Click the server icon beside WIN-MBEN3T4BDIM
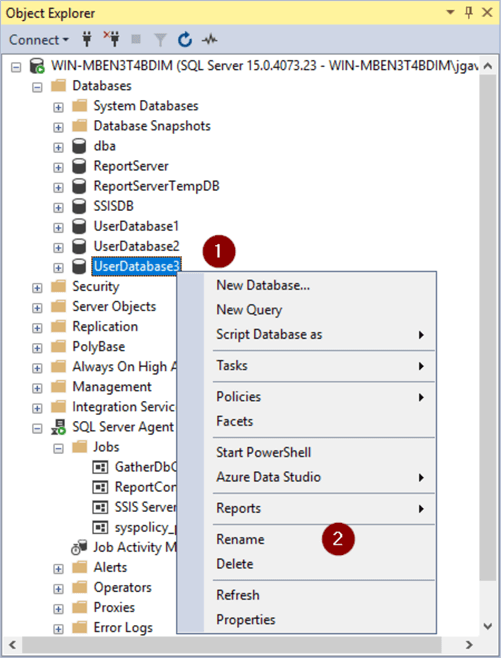This screenshot has width=501, height=658. 37,66
